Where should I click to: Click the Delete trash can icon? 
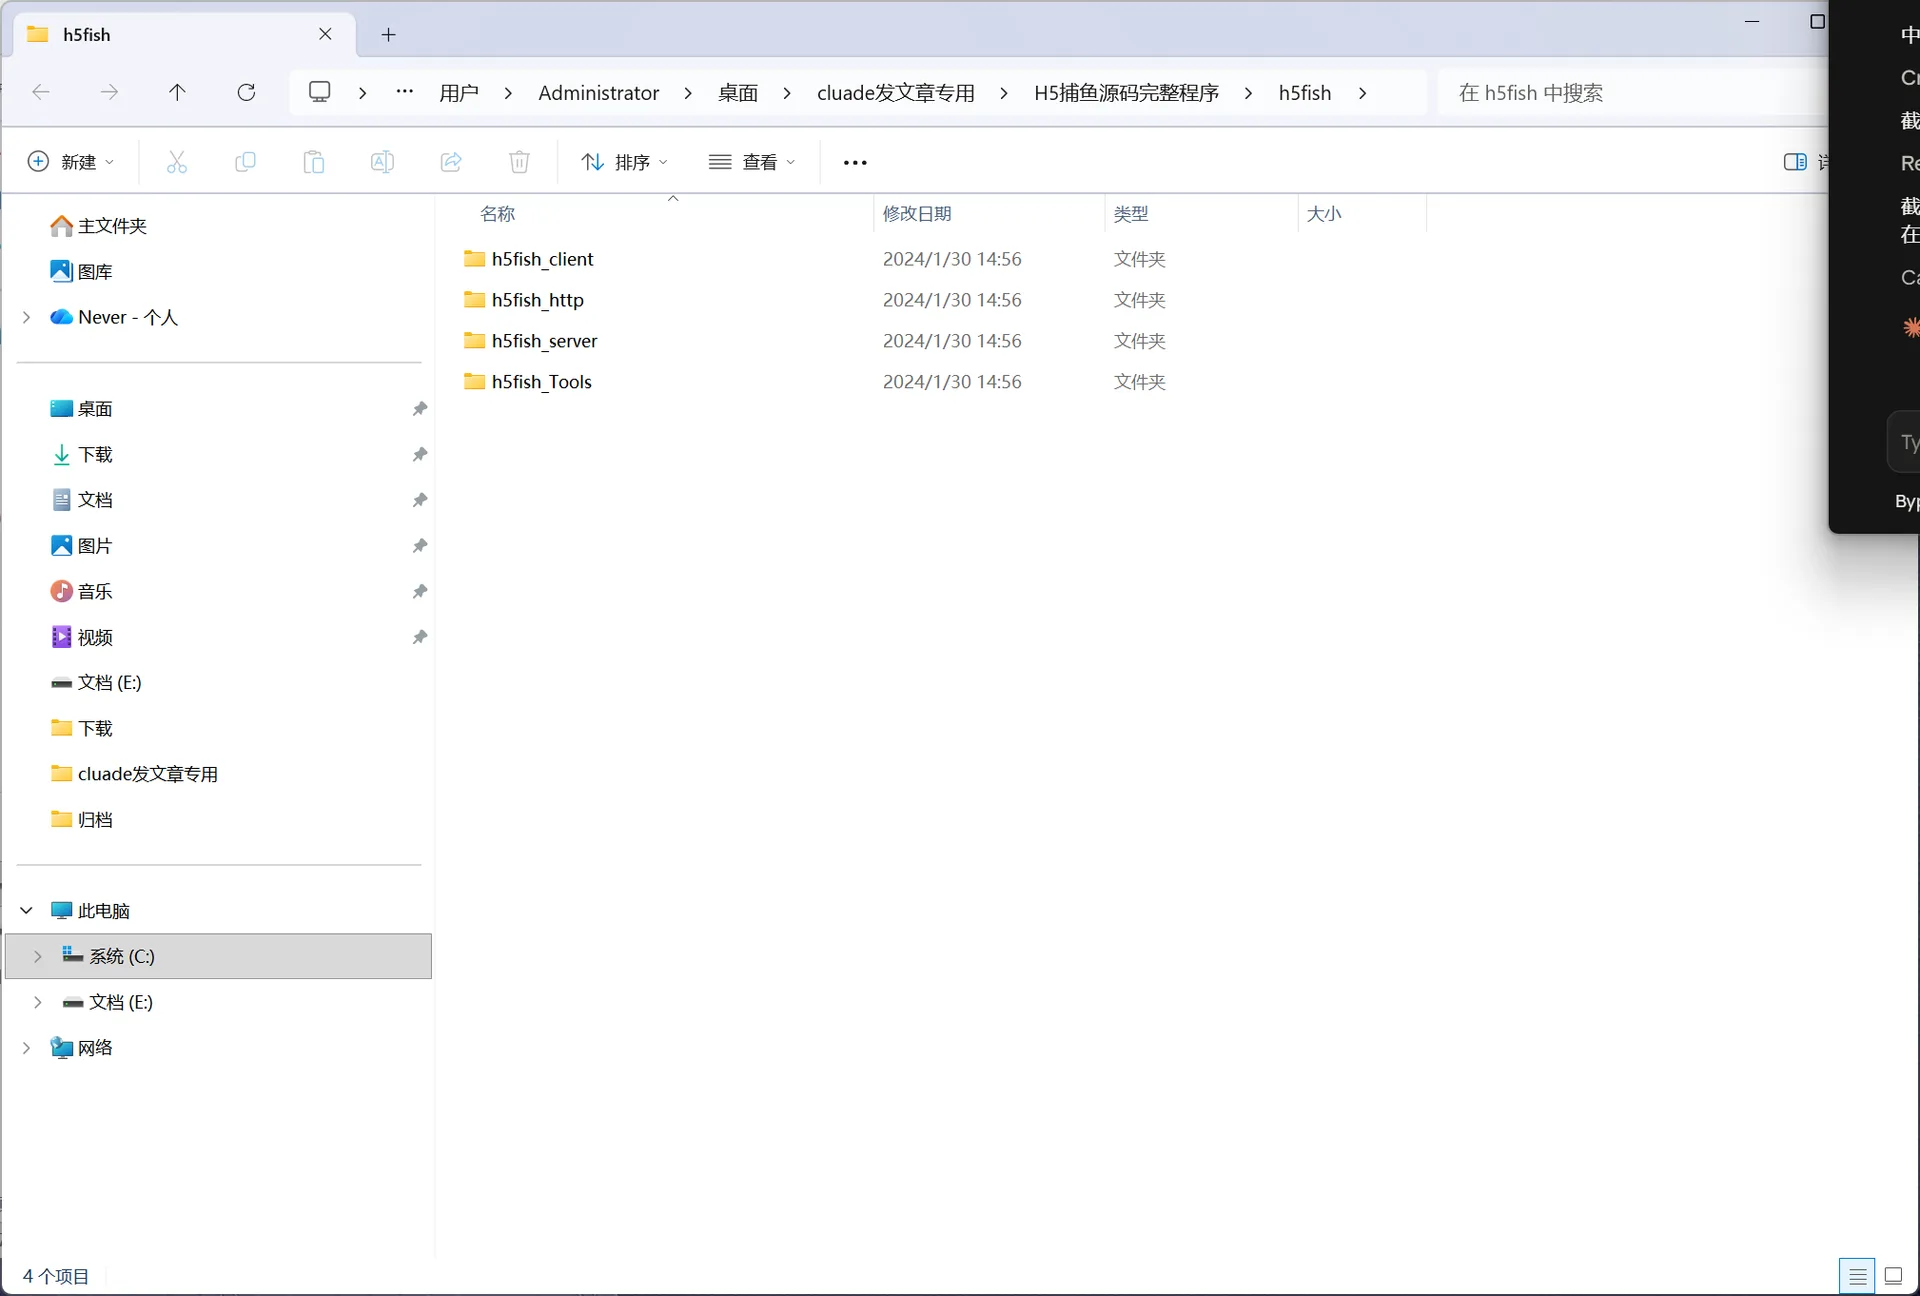pos(519,162)
